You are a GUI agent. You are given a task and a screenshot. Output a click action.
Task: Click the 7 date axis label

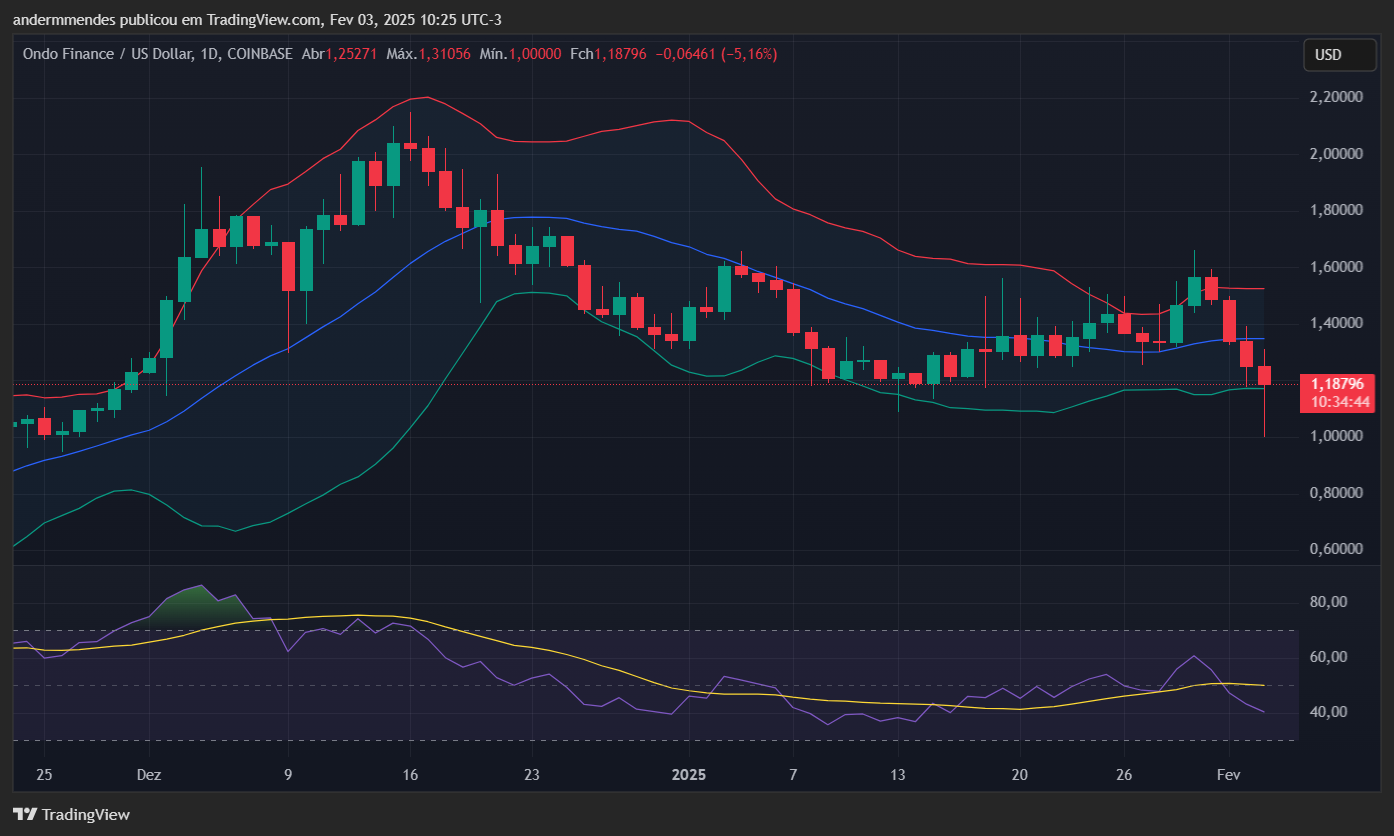click(793, 775)
